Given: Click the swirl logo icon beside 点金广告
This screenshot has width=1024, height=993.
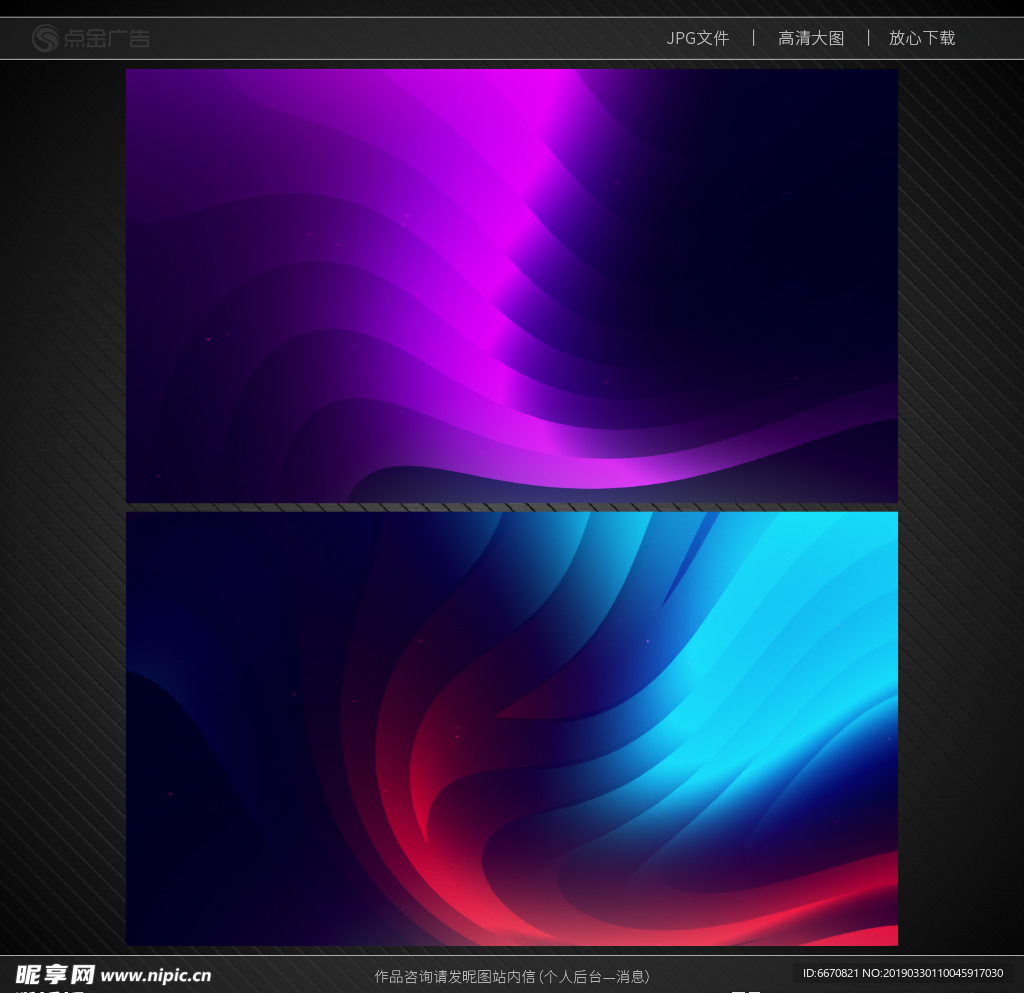Looking at the screenshot, I should point(46,39).
